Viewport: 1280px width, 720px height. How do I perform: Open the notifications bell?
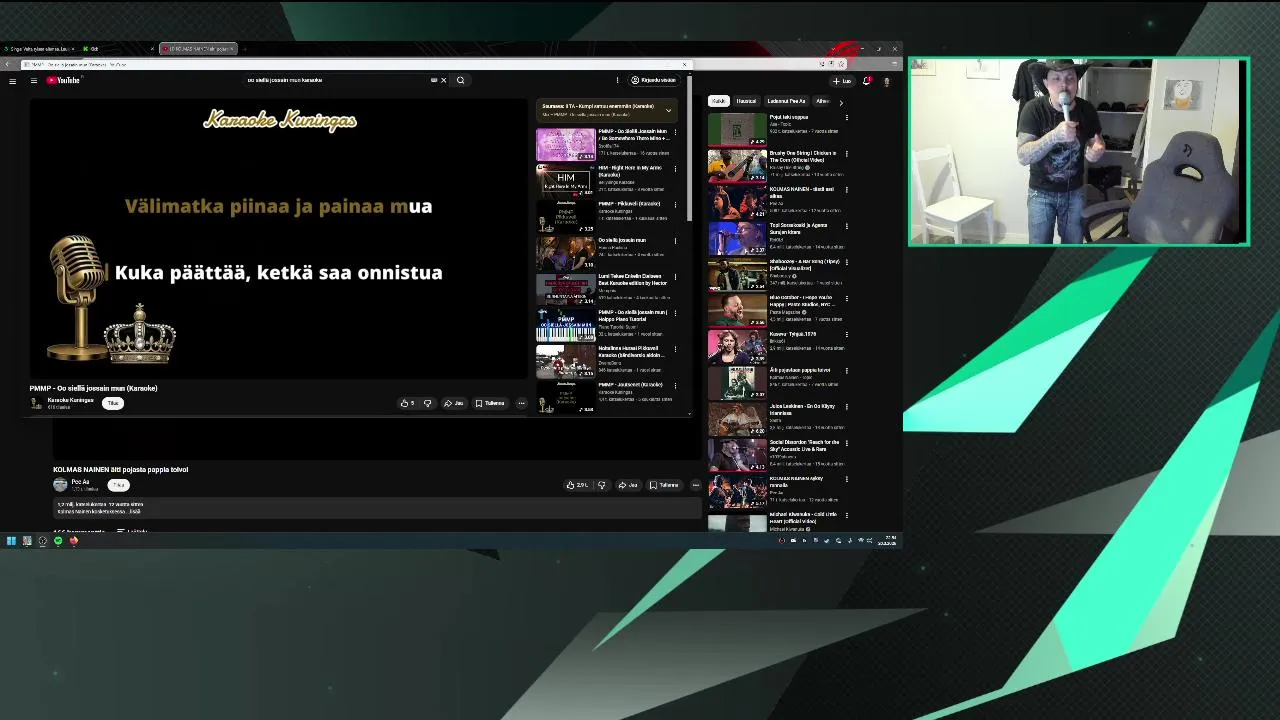pos(867,81)
